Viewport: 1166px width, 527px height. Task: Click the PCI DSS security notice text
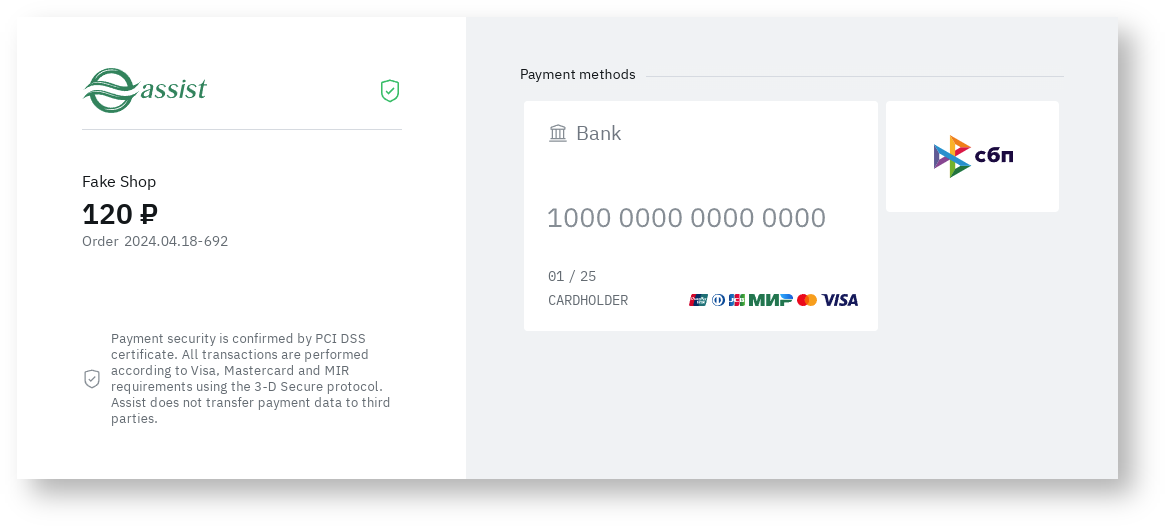tap(250, 378)
